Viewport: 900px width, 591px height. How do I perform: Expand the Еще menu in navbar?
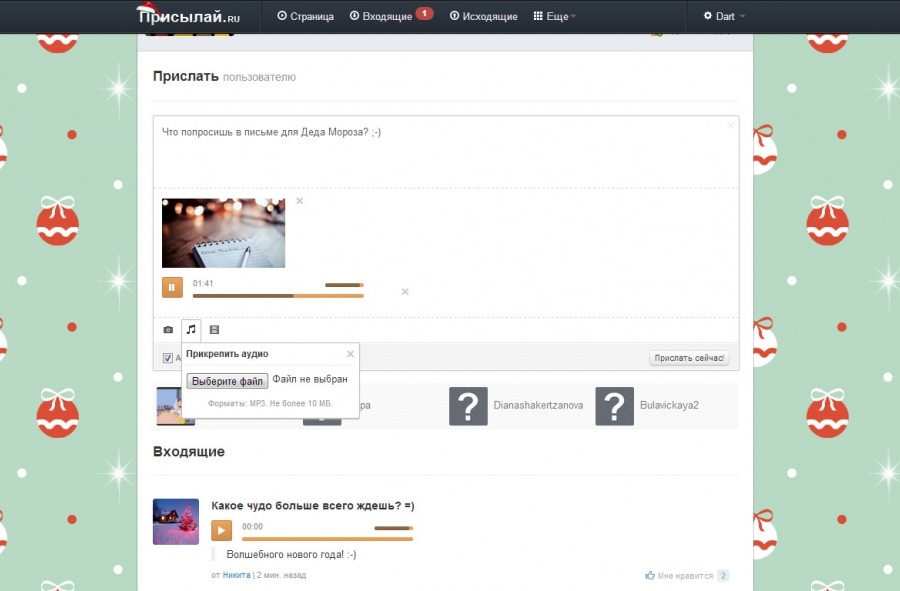click(554, 16)
